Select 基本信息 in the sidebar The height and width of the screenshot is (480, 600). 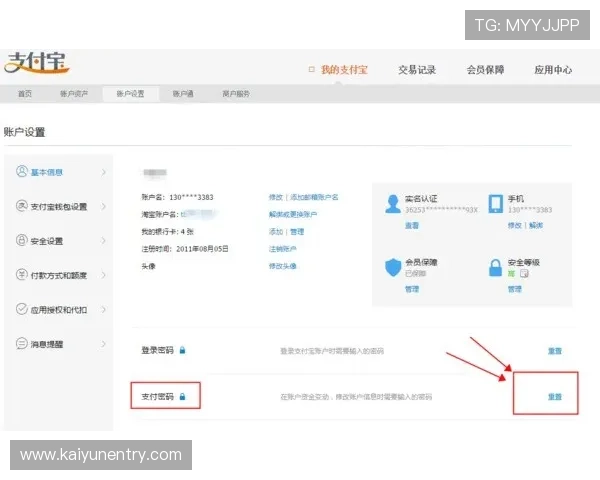click(47, 172)
